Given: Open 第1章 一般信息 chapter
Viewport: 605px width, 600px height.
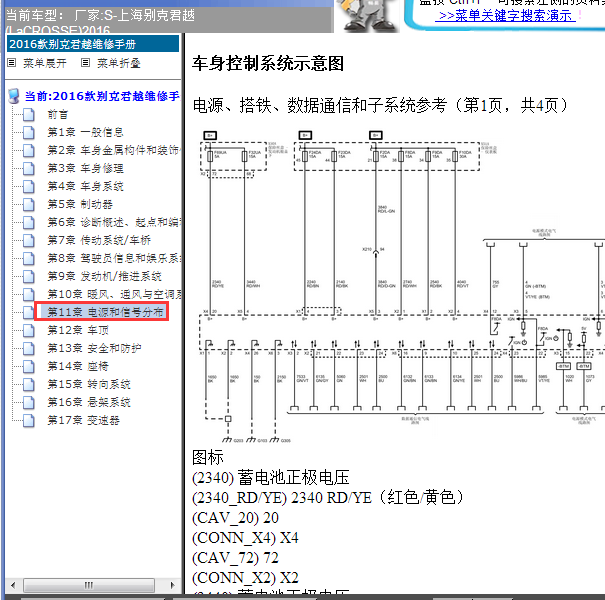Looking at the screenshot, I should pyautogui.click(x=85, y=132).
